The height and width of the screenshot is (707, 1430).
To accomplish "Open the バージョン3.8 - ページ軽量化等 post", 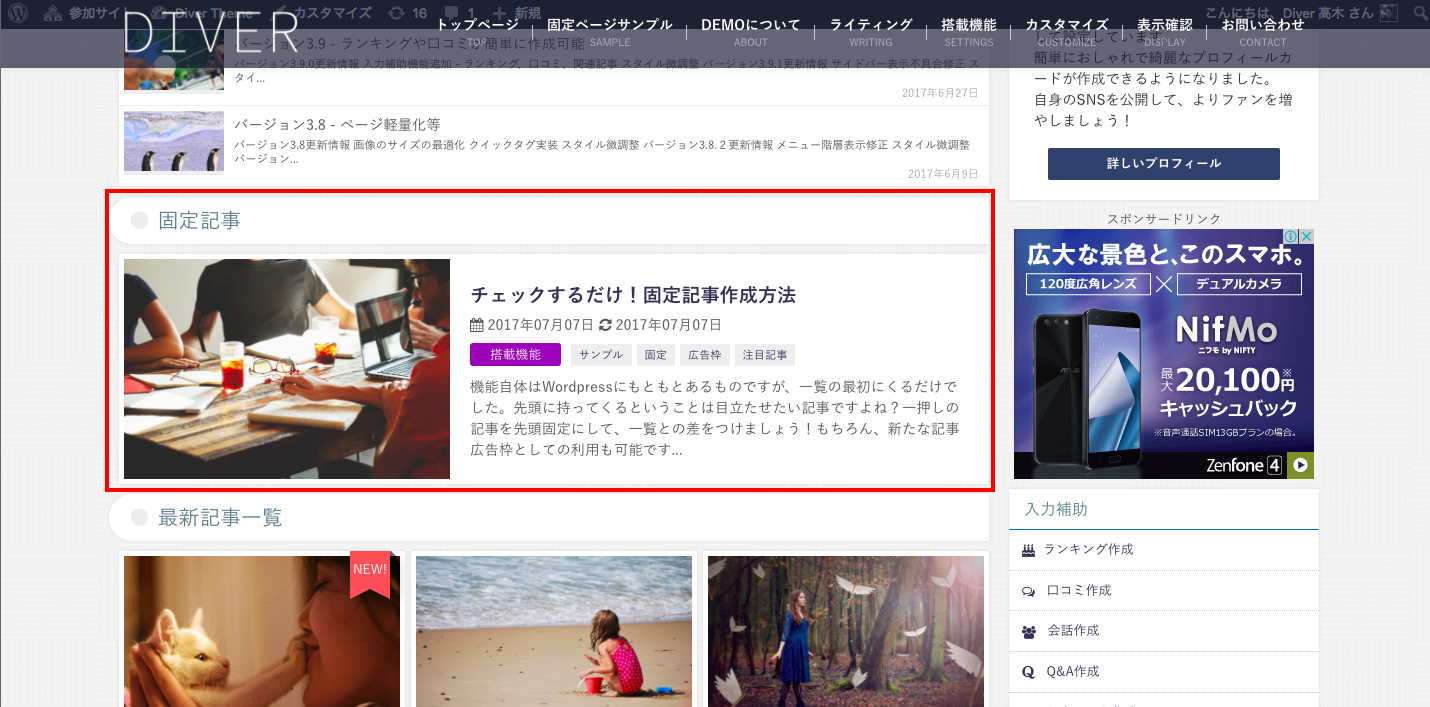I will [337, 125].
